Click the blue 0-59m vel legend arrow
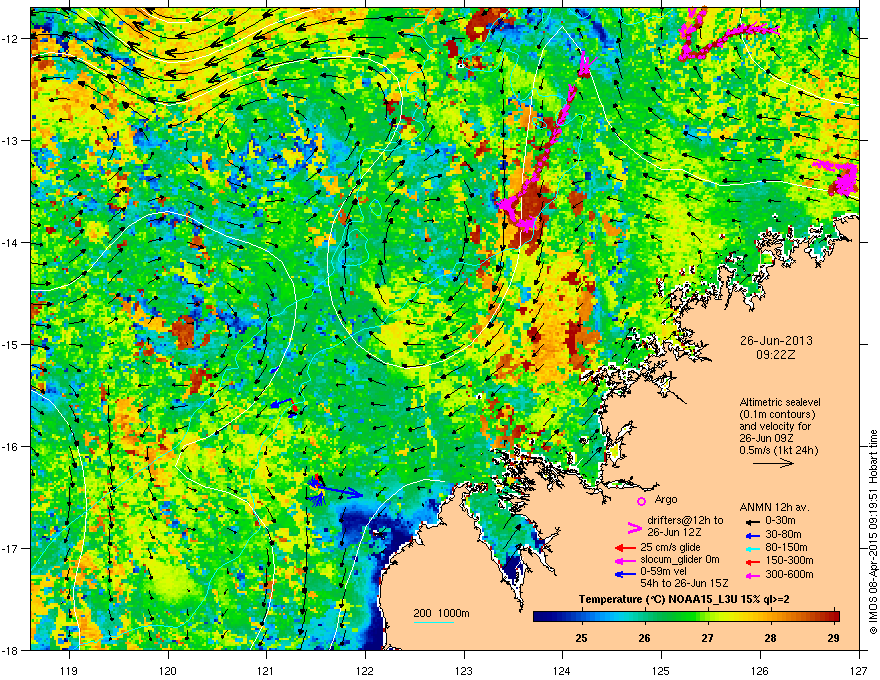The image size is (880, 680). [x=625, y=574]
